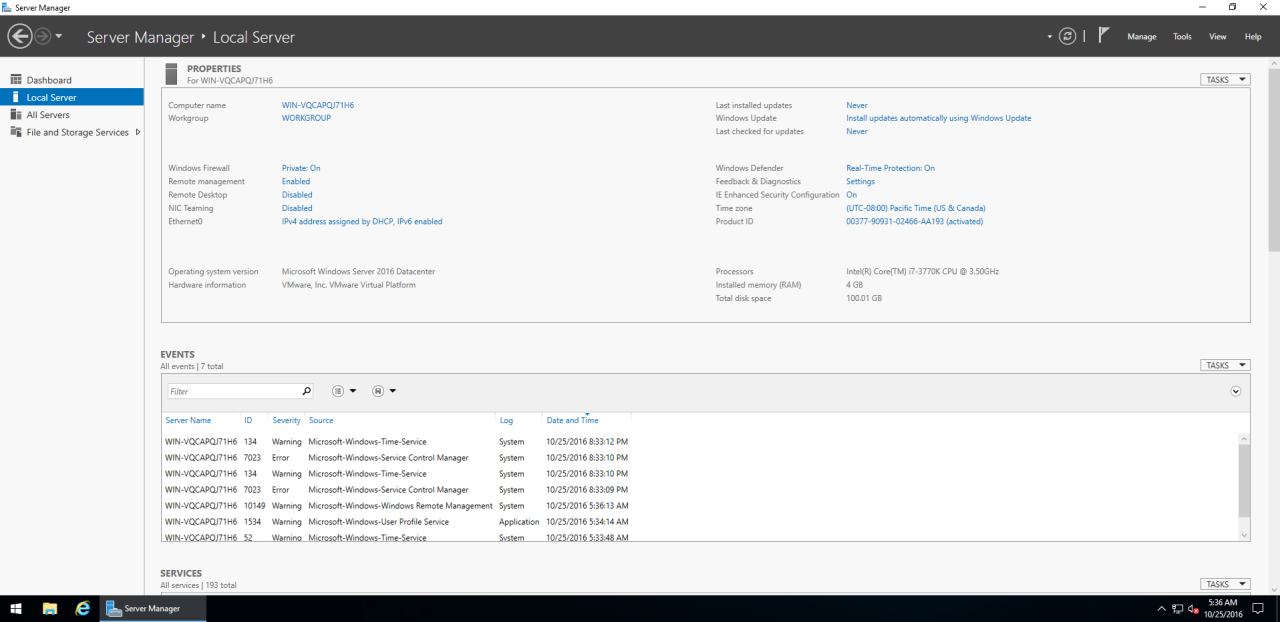Select Dashboard in the left pane

[72, 80]
